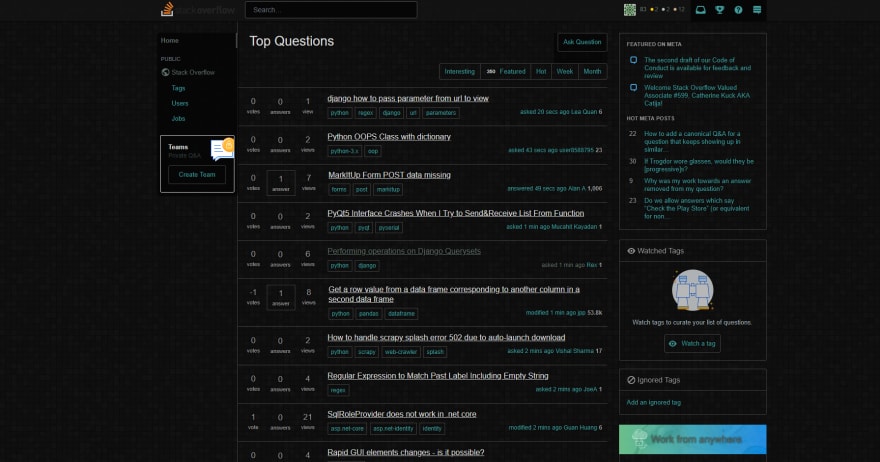The image size is (880, 462).
Task: Open Why was my work removed meta post
Action: click(697, 185)
